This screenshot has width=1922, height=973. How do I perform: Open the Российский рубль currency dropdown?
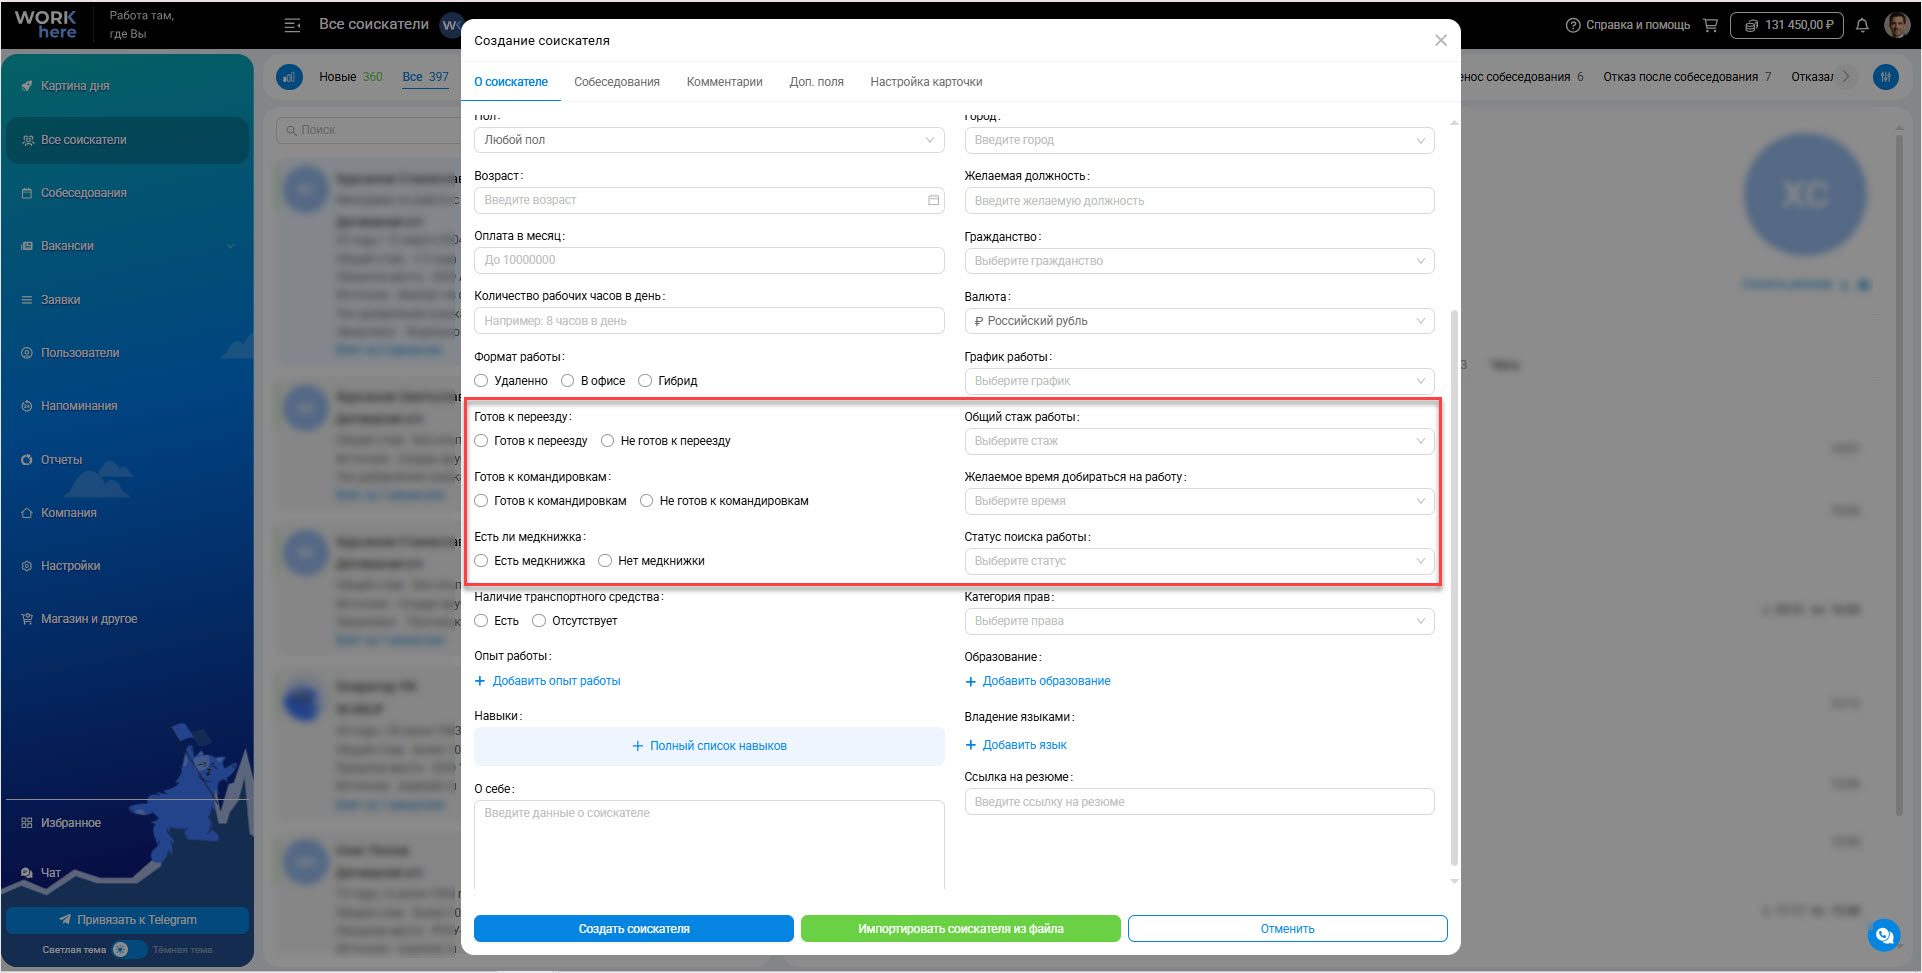1199,321
